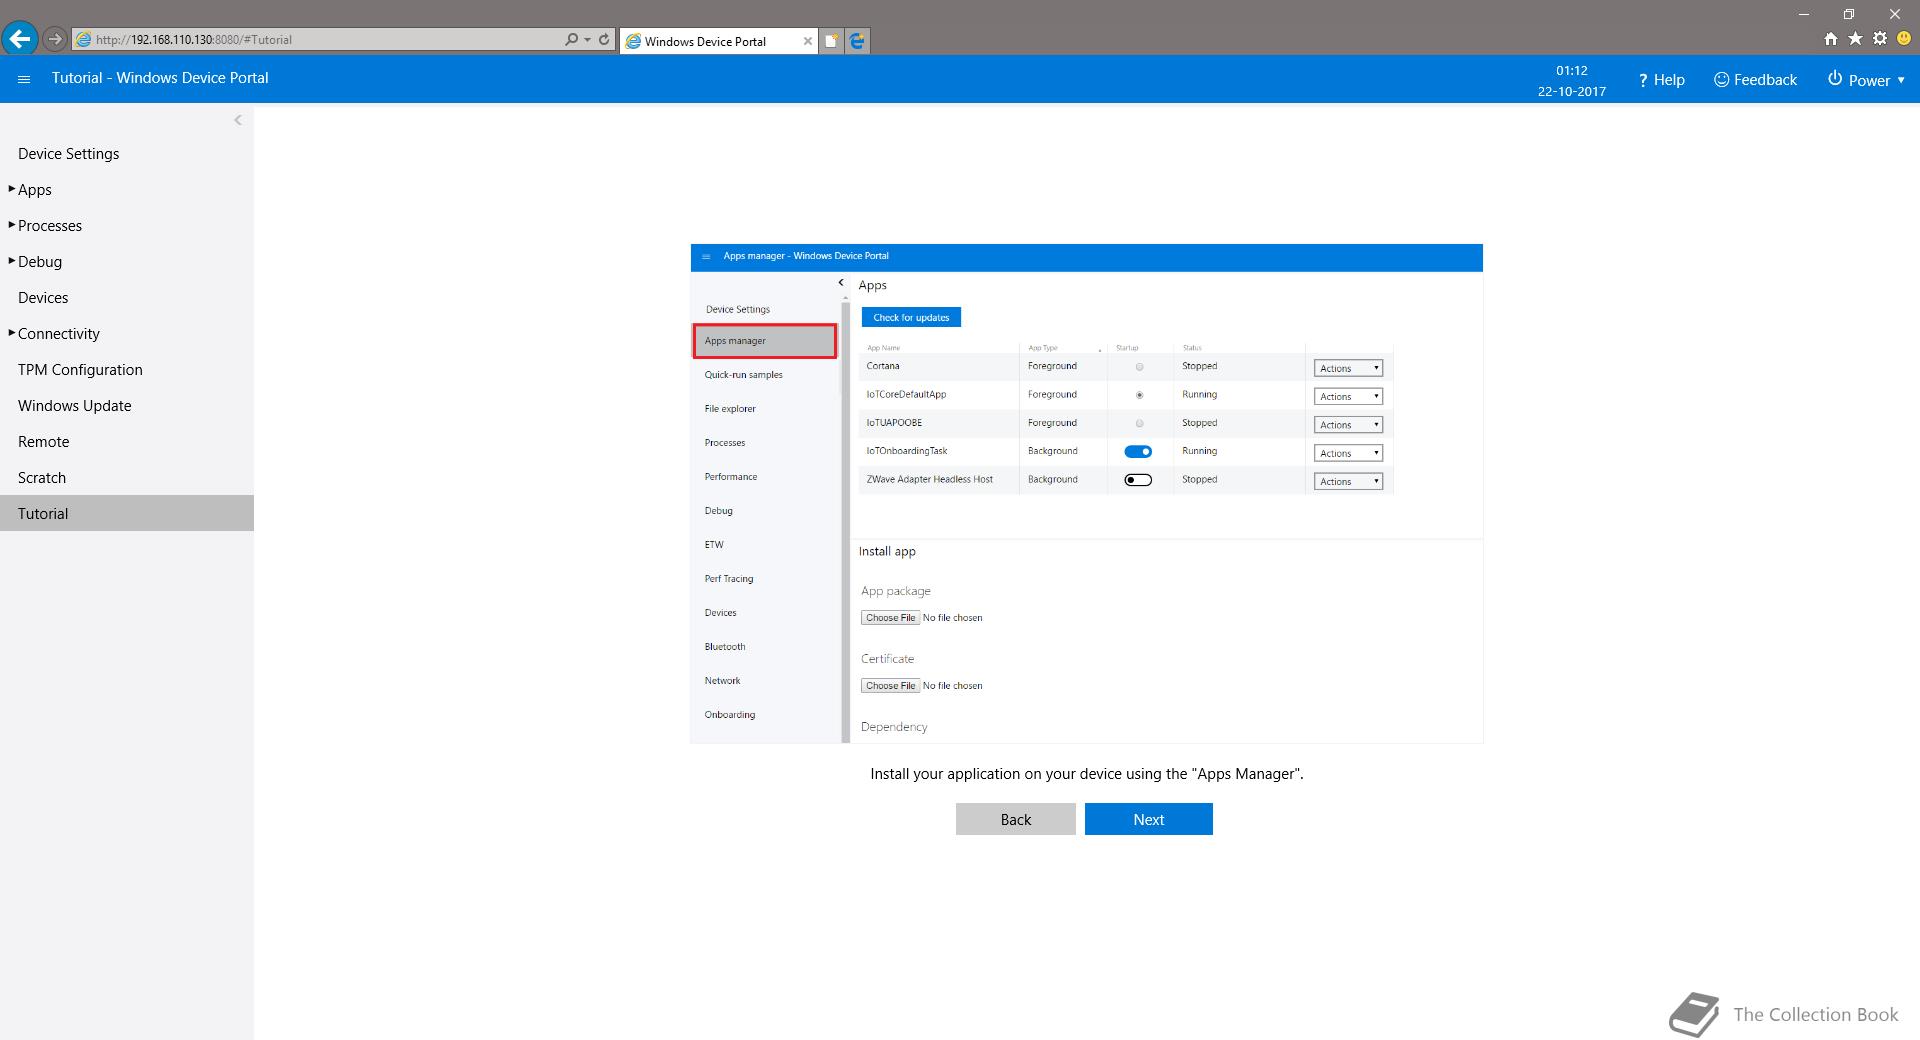Open the new tab button beside Windows Device Portal tab
The image size is (1920, 1040).
point(831,41)
